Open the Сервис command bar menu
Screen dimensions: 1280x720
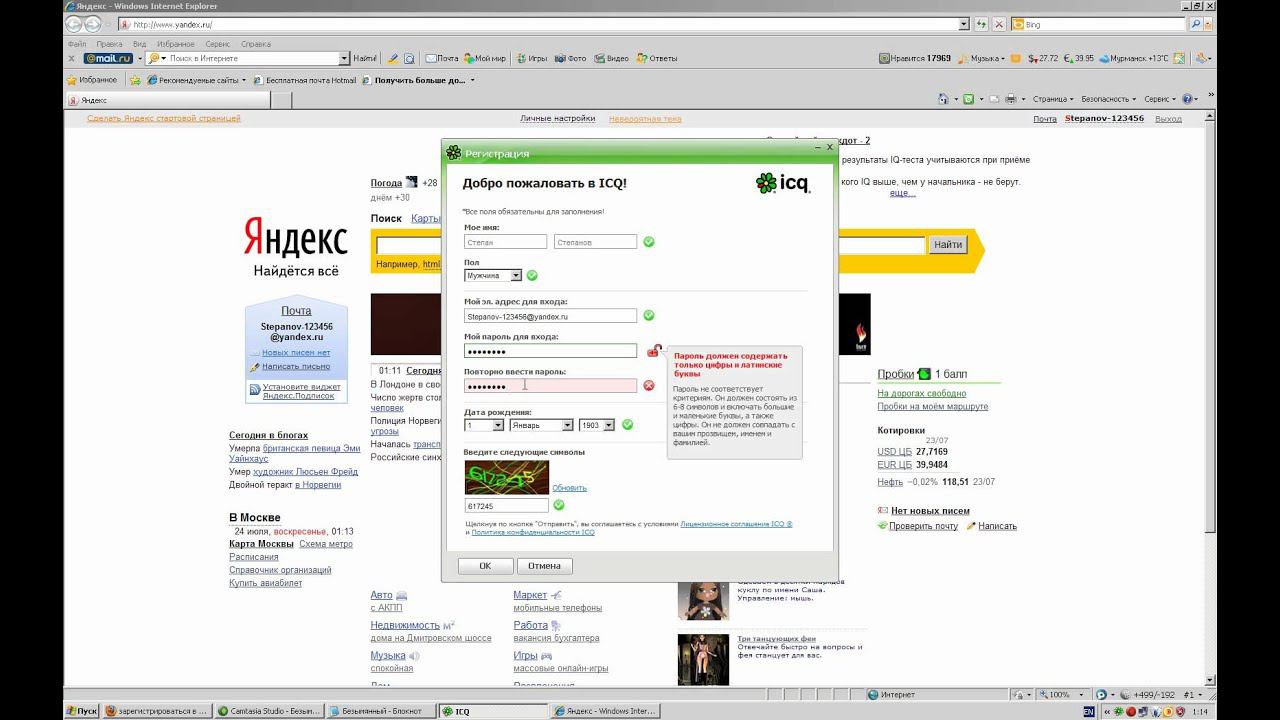[x=1160, y=99]
